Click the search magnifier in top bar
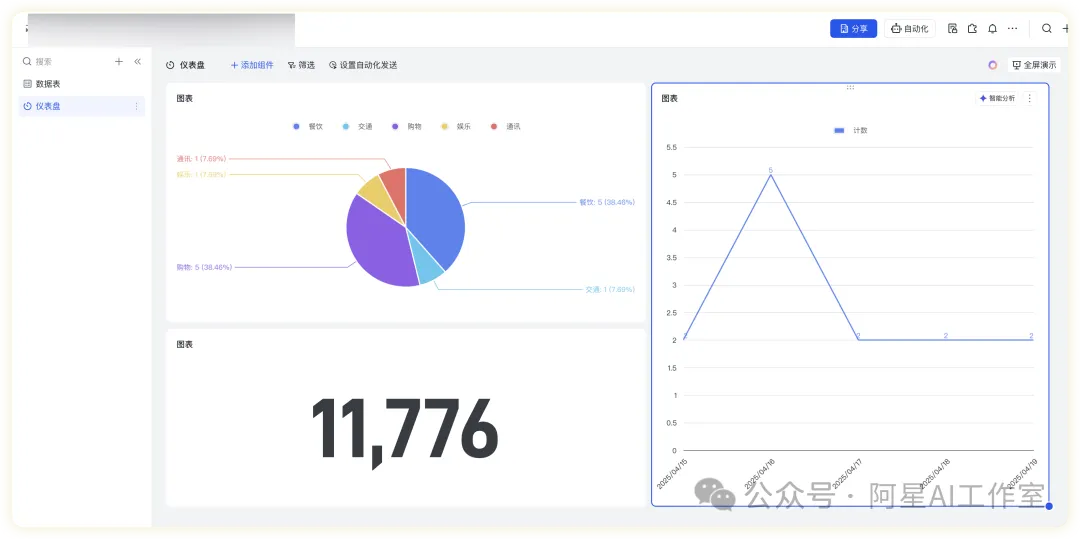Image resolution: width=1080 pixels, height=539 pixels. (x=1047, y=29)
